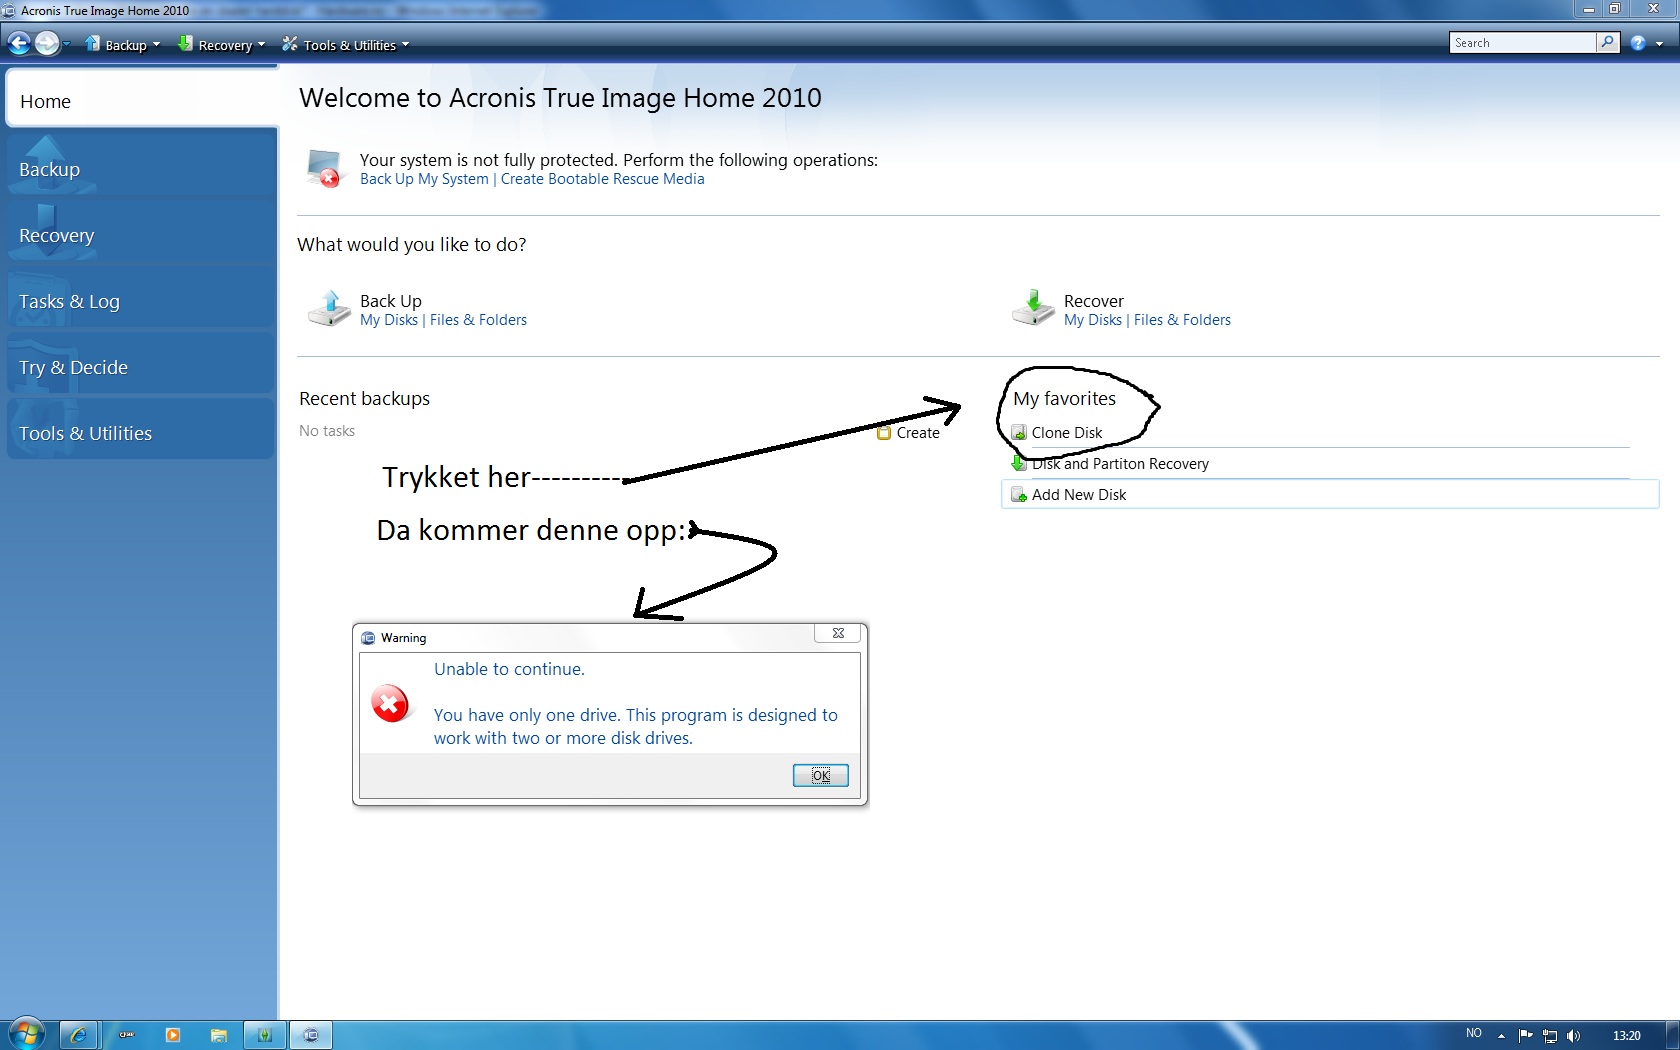
Task: Click Create in Recent backups
Action: (x=908, y=433)
